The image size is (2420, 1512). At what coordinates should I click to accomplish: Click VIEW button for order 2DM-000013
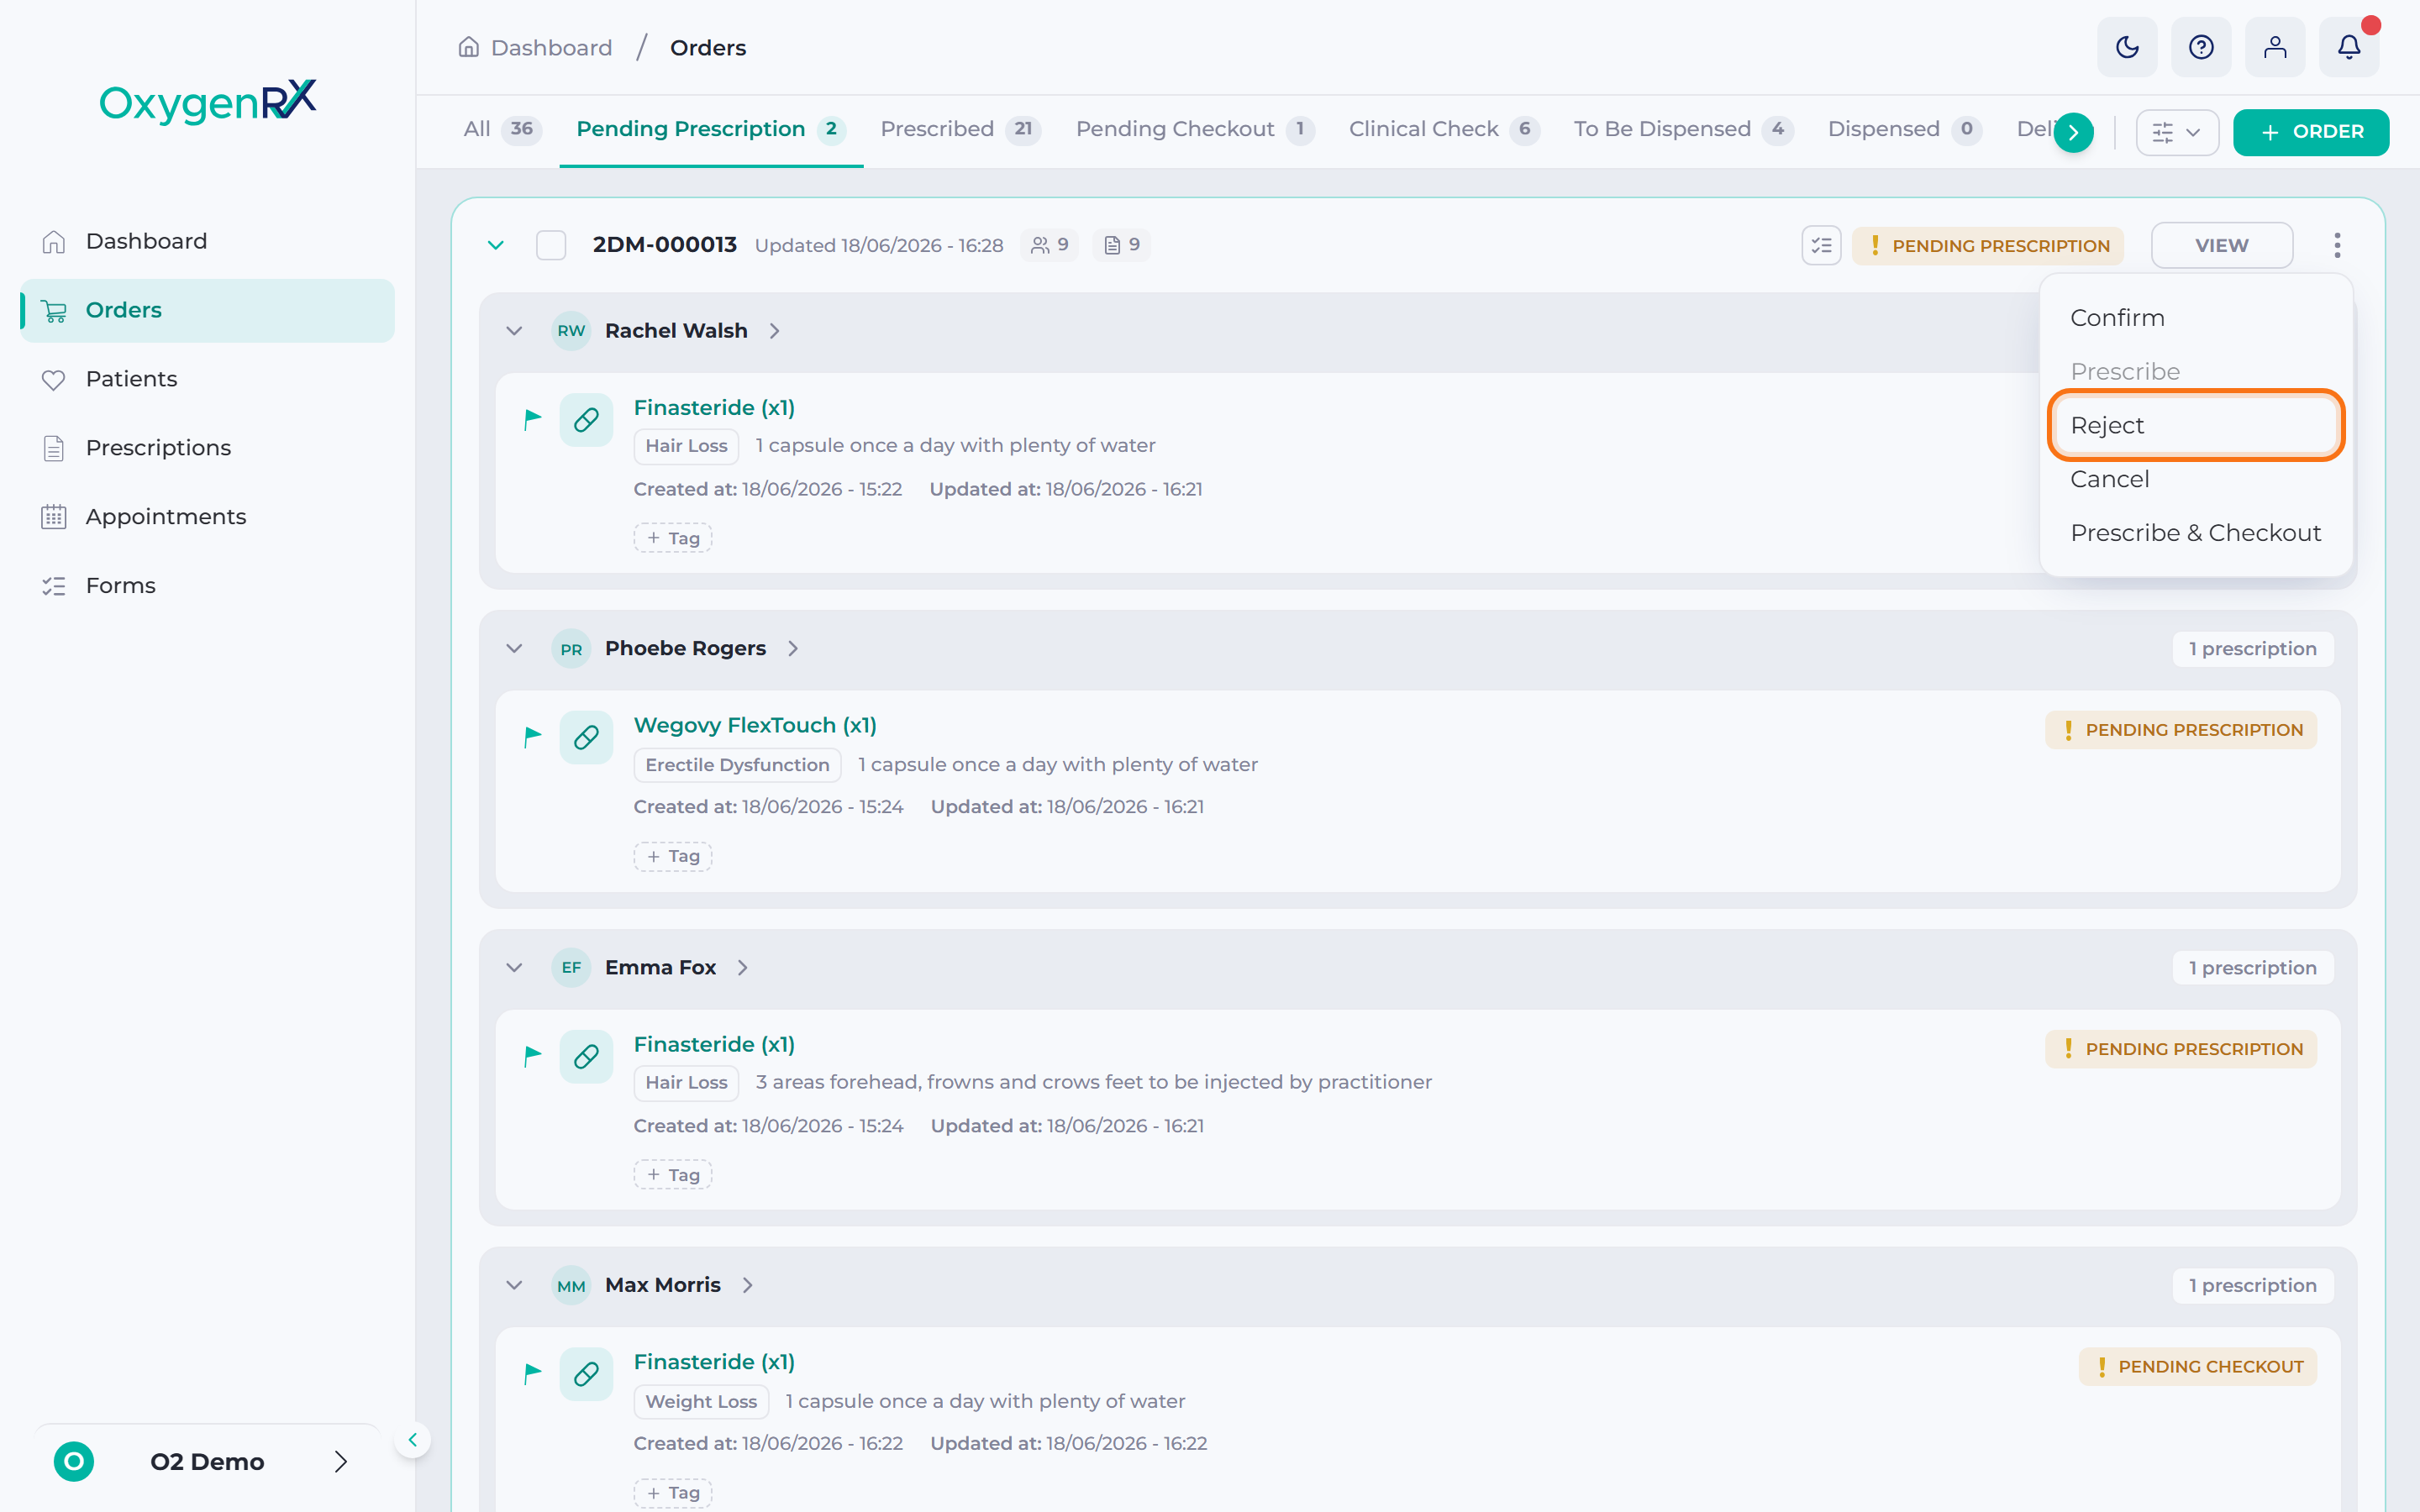(x=2221, y=245)
